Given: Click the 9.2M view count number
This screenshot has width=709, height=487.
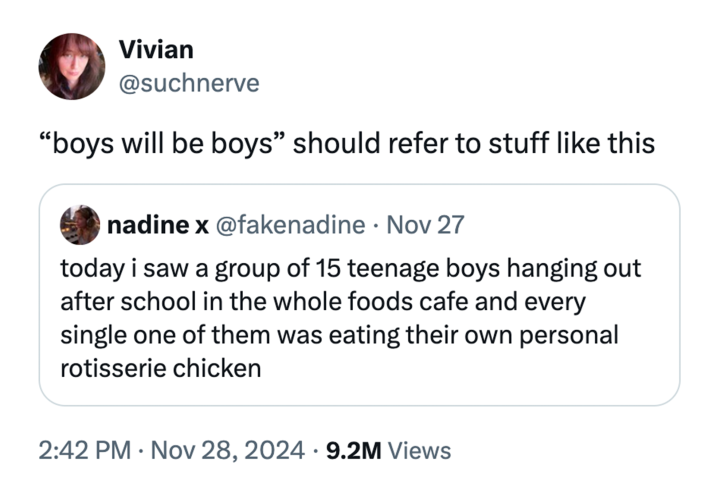Looking at the screenshot, I should click(353, 451).
